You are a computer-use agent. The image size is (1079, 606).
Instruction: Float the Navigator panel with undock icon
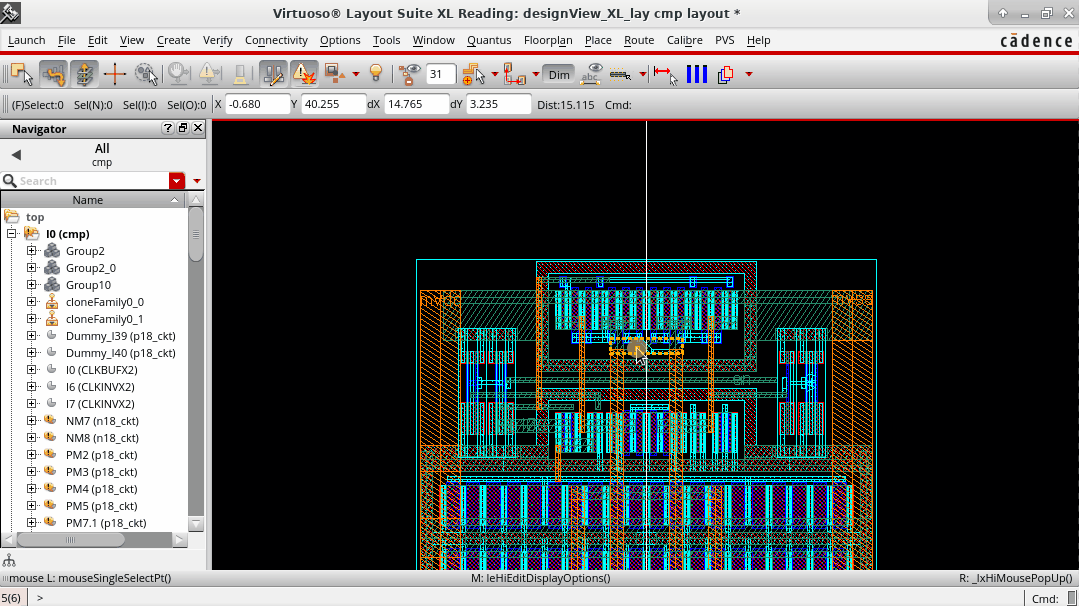(182, 128)
